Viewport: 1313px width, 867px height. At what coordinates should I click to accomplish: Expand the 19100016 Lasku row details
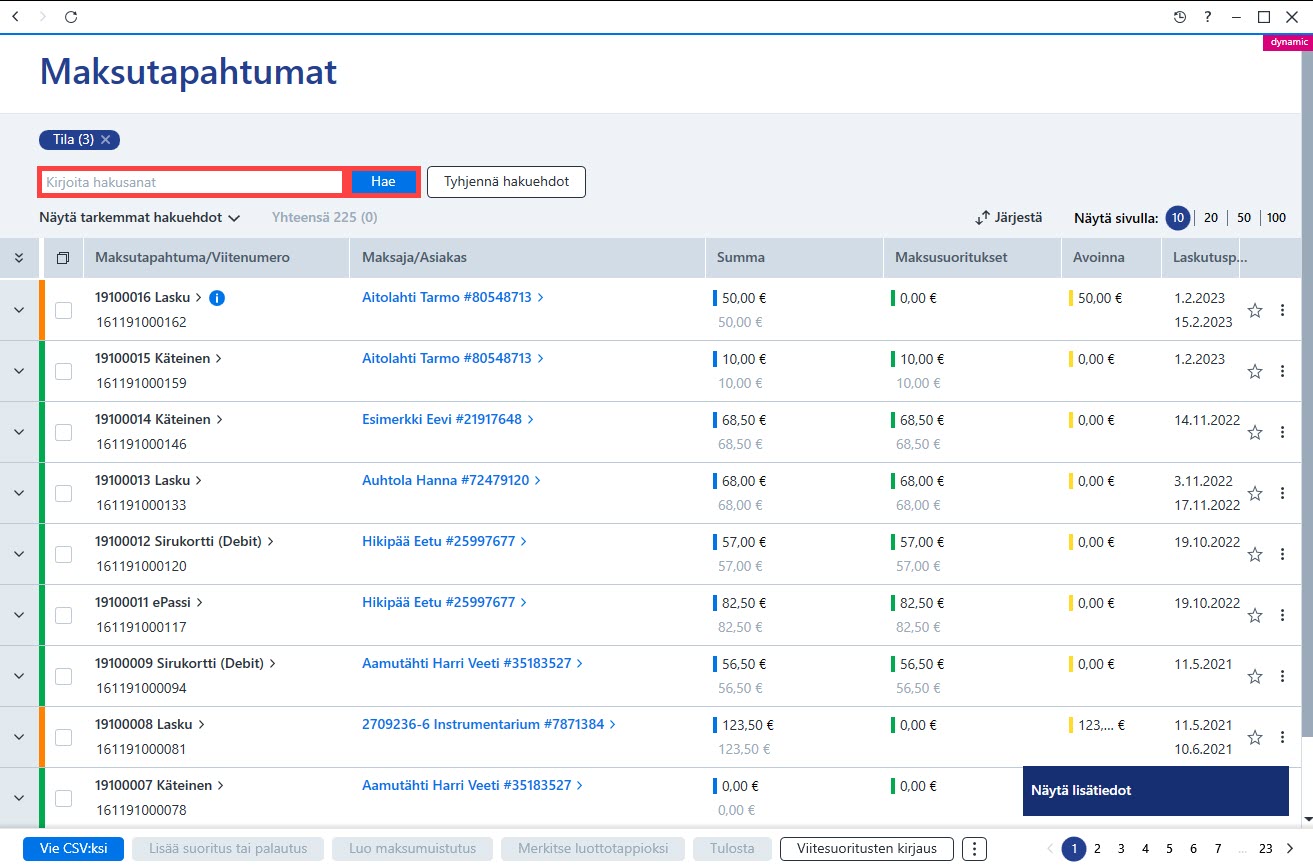point(18,310)
